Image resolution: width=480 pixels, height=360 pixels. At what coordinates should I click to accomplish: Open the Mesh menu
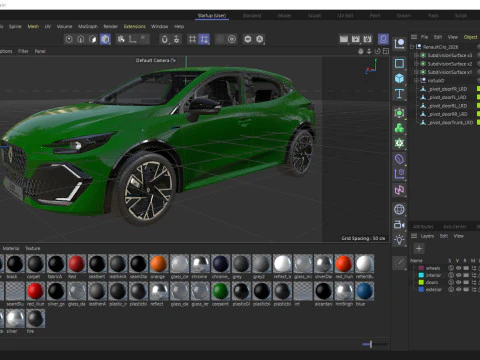(x=33, y=26)
